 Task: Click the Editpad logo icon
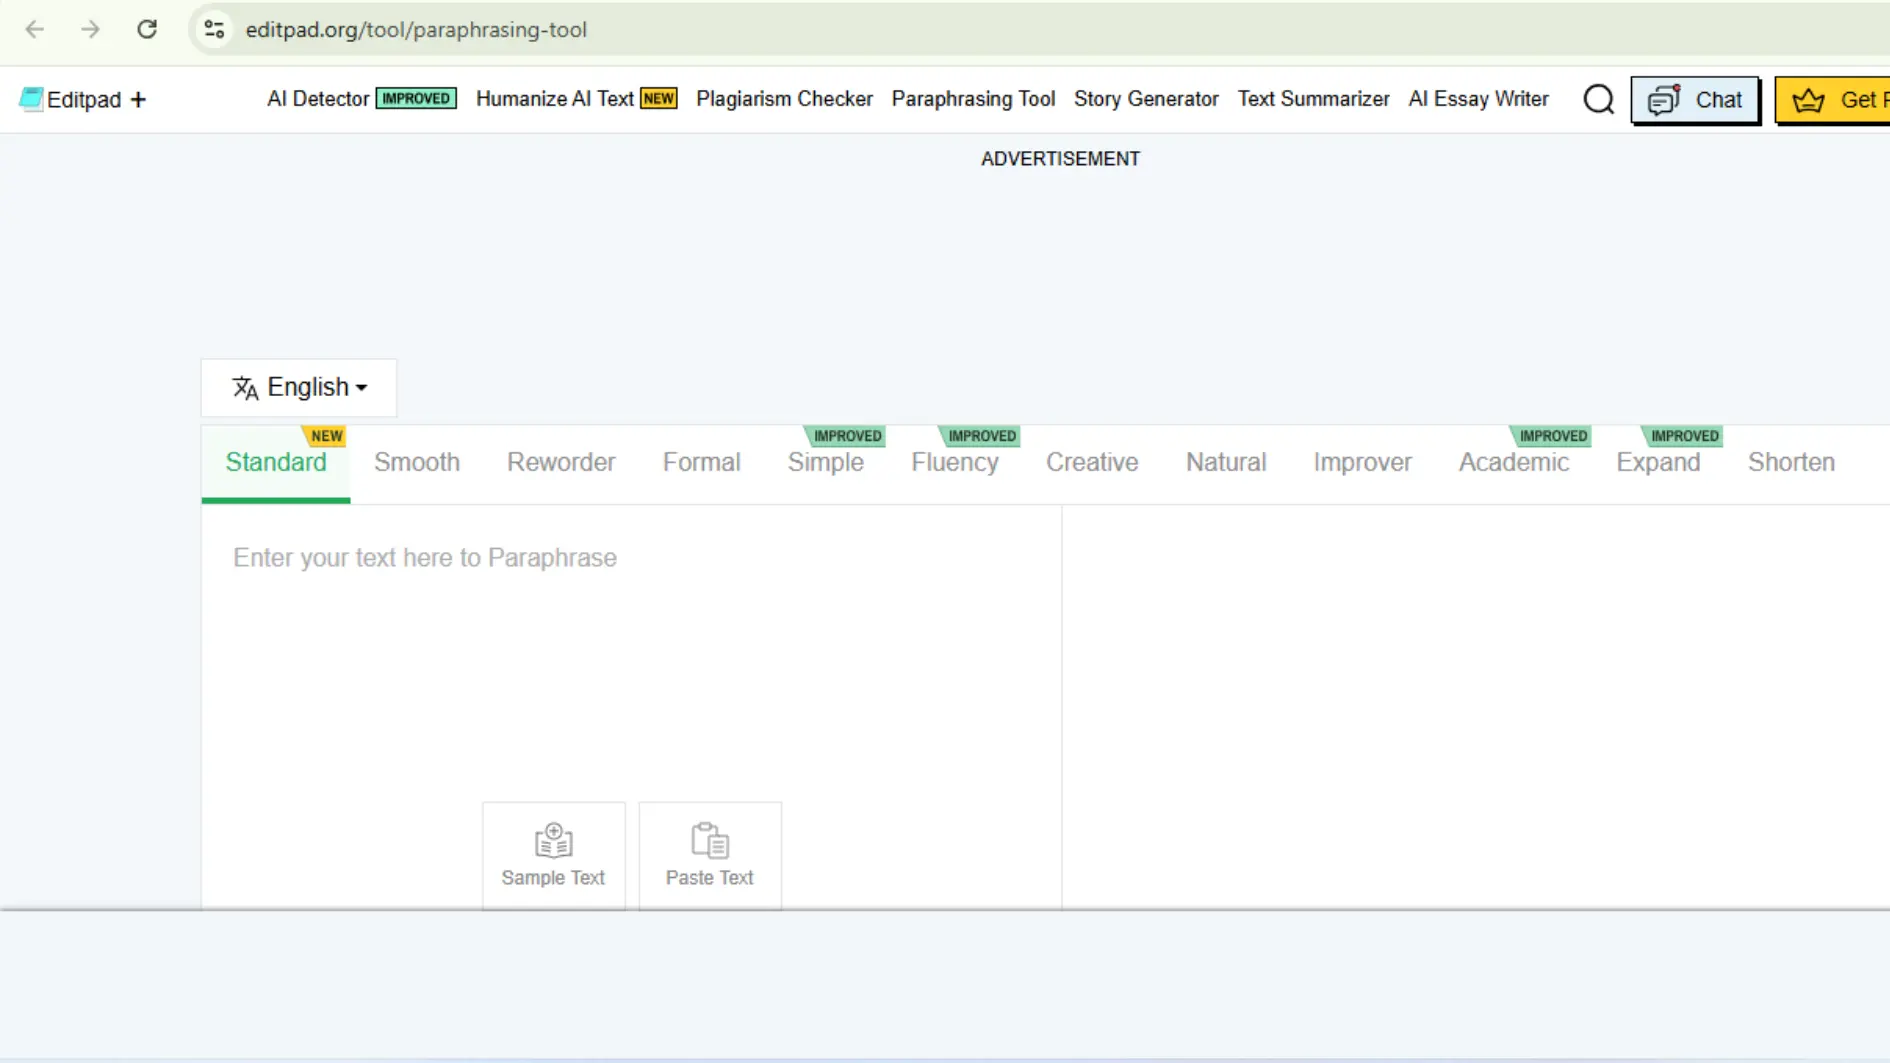point(31,99)
